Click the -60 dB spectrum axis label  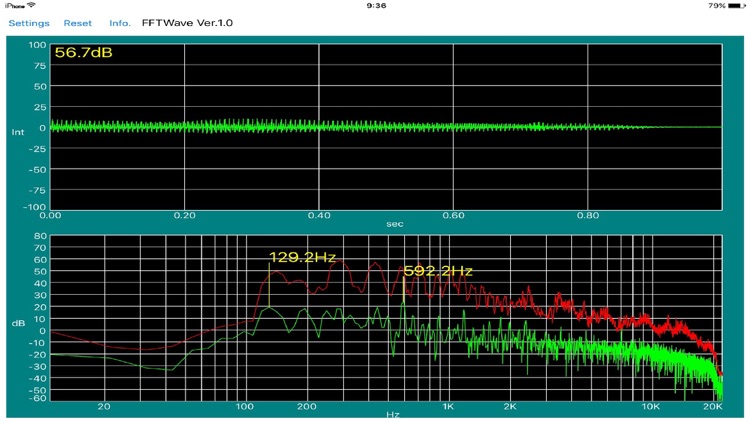click(38, 398)
